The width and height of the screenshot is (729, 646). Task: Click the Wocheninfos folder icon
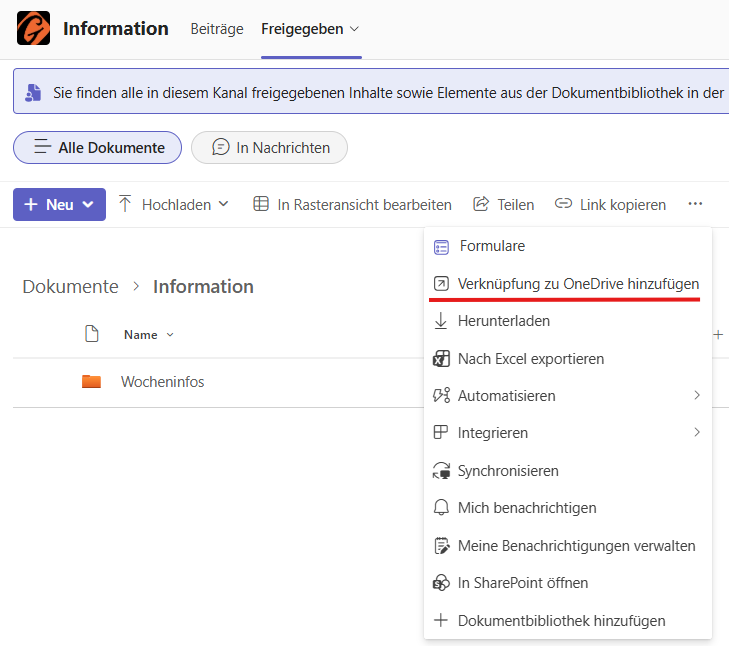91,381
